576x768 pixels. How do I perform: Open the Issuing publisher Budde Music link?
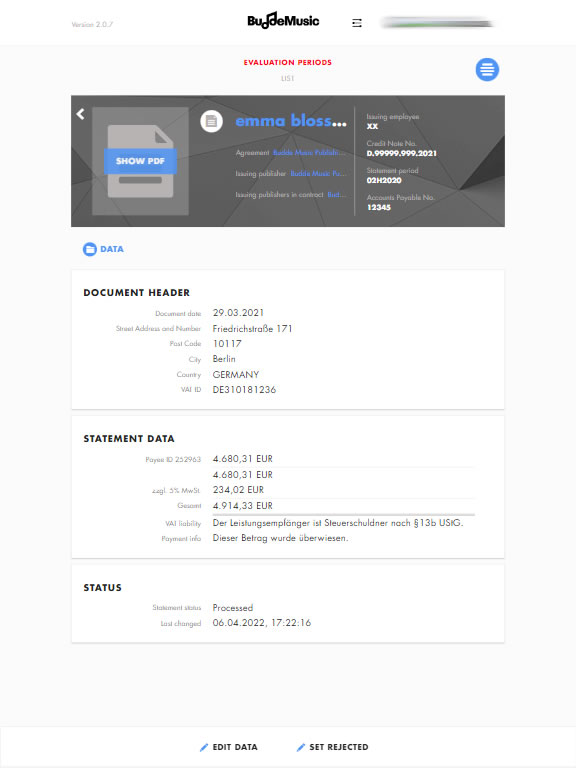[x=318, y=173]
